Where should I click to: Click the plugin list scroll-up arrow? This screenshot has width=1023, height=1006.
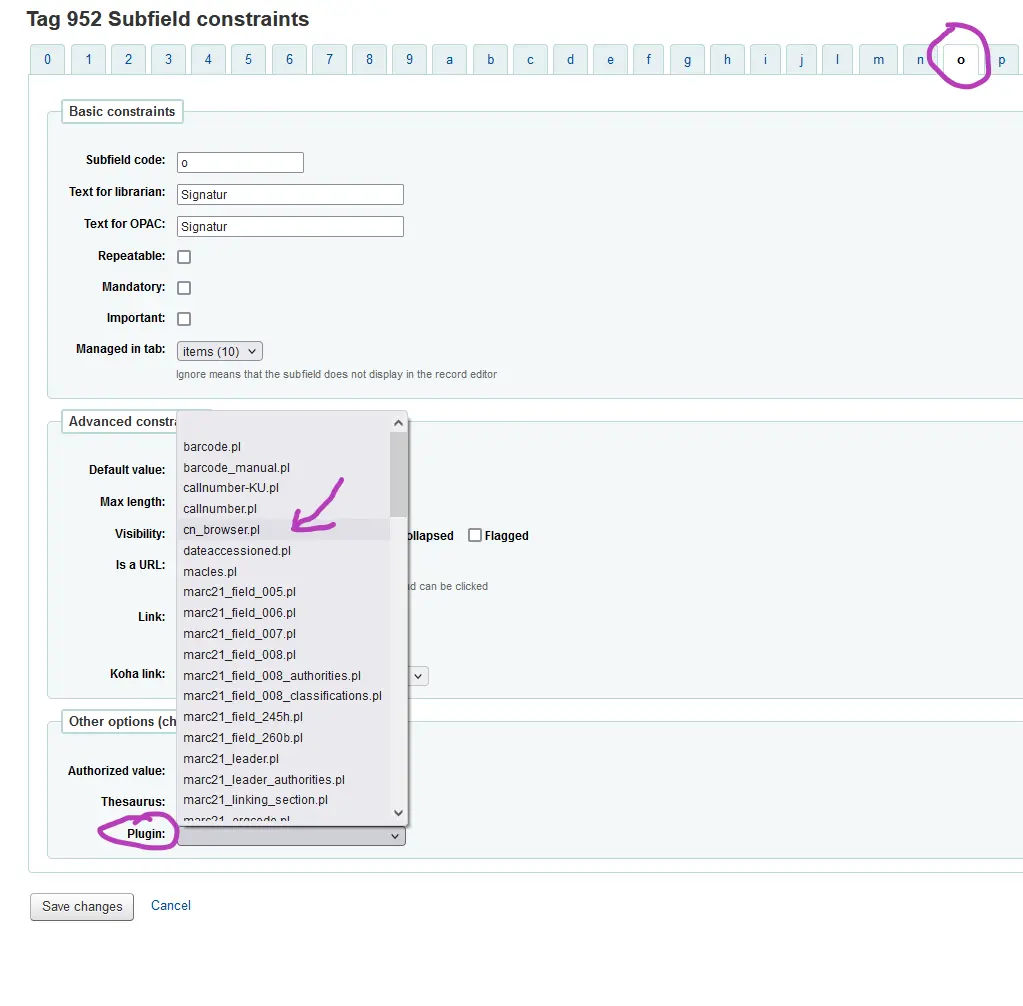pyautogui.click(x=398, y=423)
